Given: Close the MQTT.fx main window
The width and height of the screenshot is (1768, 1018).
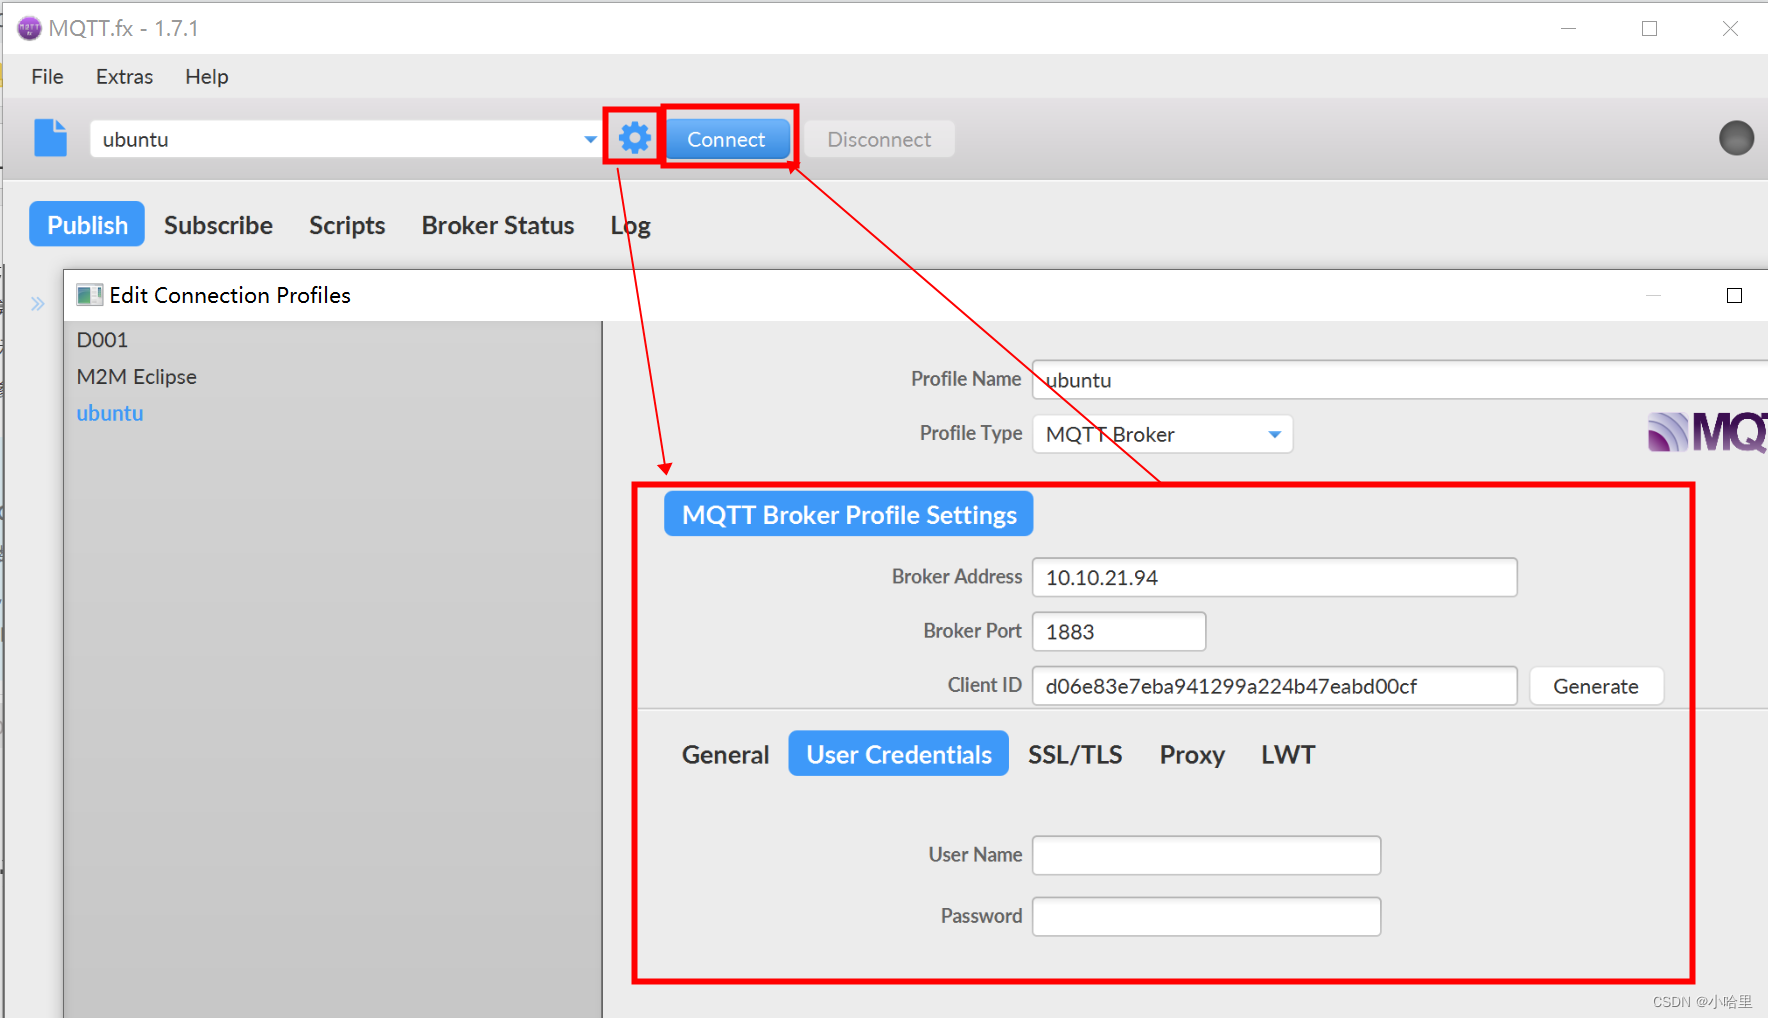Looking at the screenshot, I should tap(1730, 28).
